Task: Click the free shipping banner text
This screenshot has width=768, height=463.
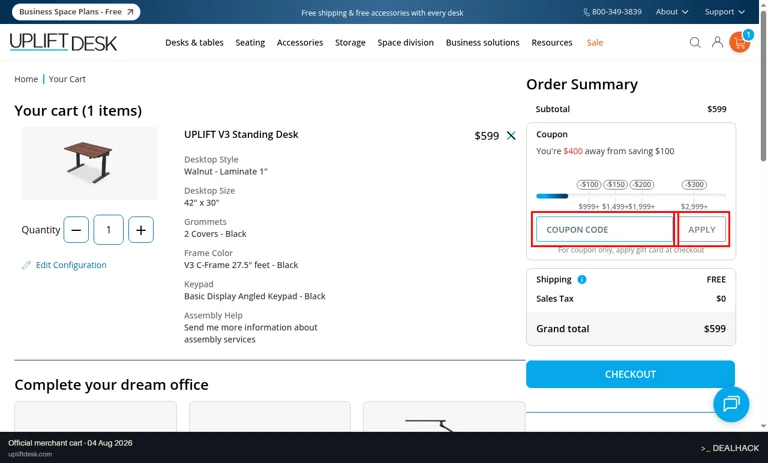Action: pos(382,13)
